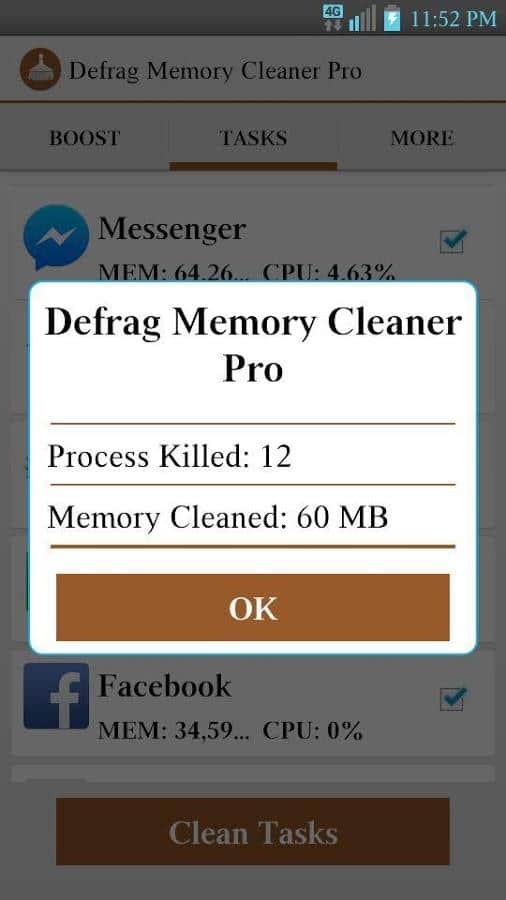Select the Messenger task entry name
The height and width of the screenshot is (900, 506).
click(x=172, y=230)
